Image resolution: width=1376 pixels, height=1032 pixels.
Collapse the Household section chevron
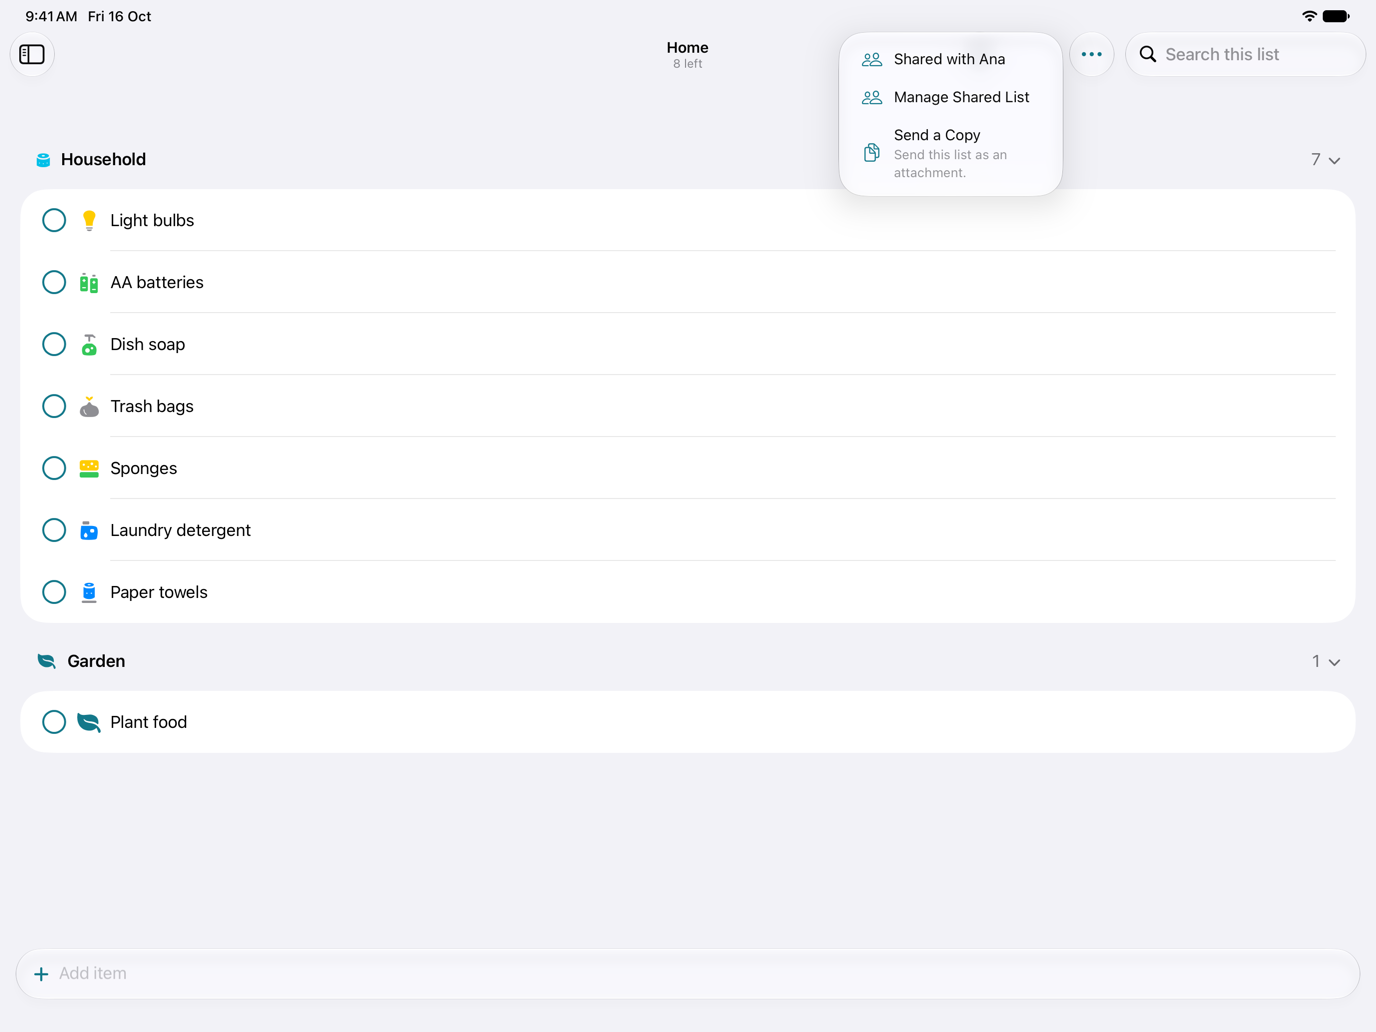pyautogui.click(x=1334, y=160)
